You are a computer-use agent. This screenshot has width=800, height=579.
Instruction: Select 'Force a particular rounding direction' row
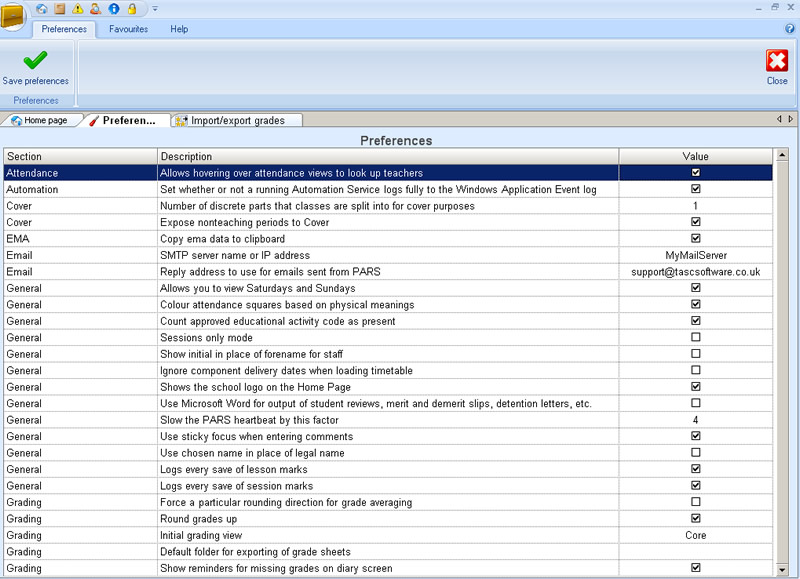point(388,502)
